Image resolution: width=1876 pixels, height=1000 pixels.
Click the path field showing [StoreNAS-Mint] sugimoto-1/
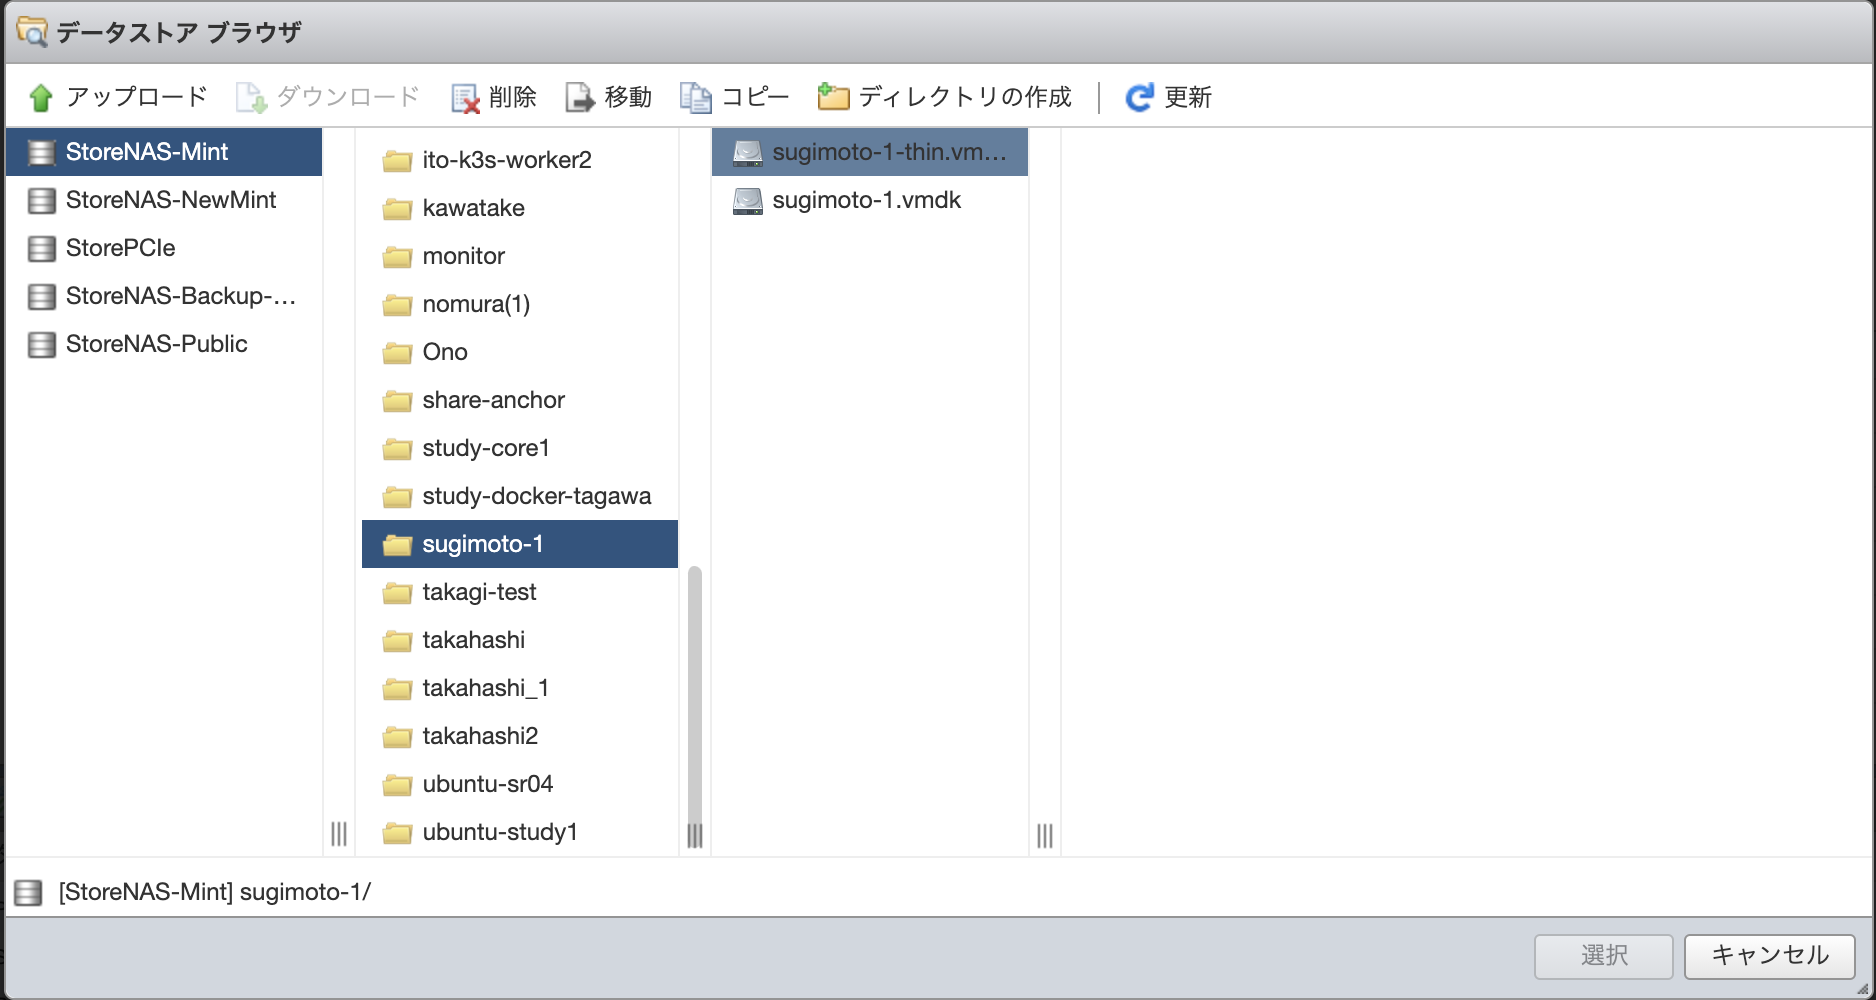click(x=214, y=892)
